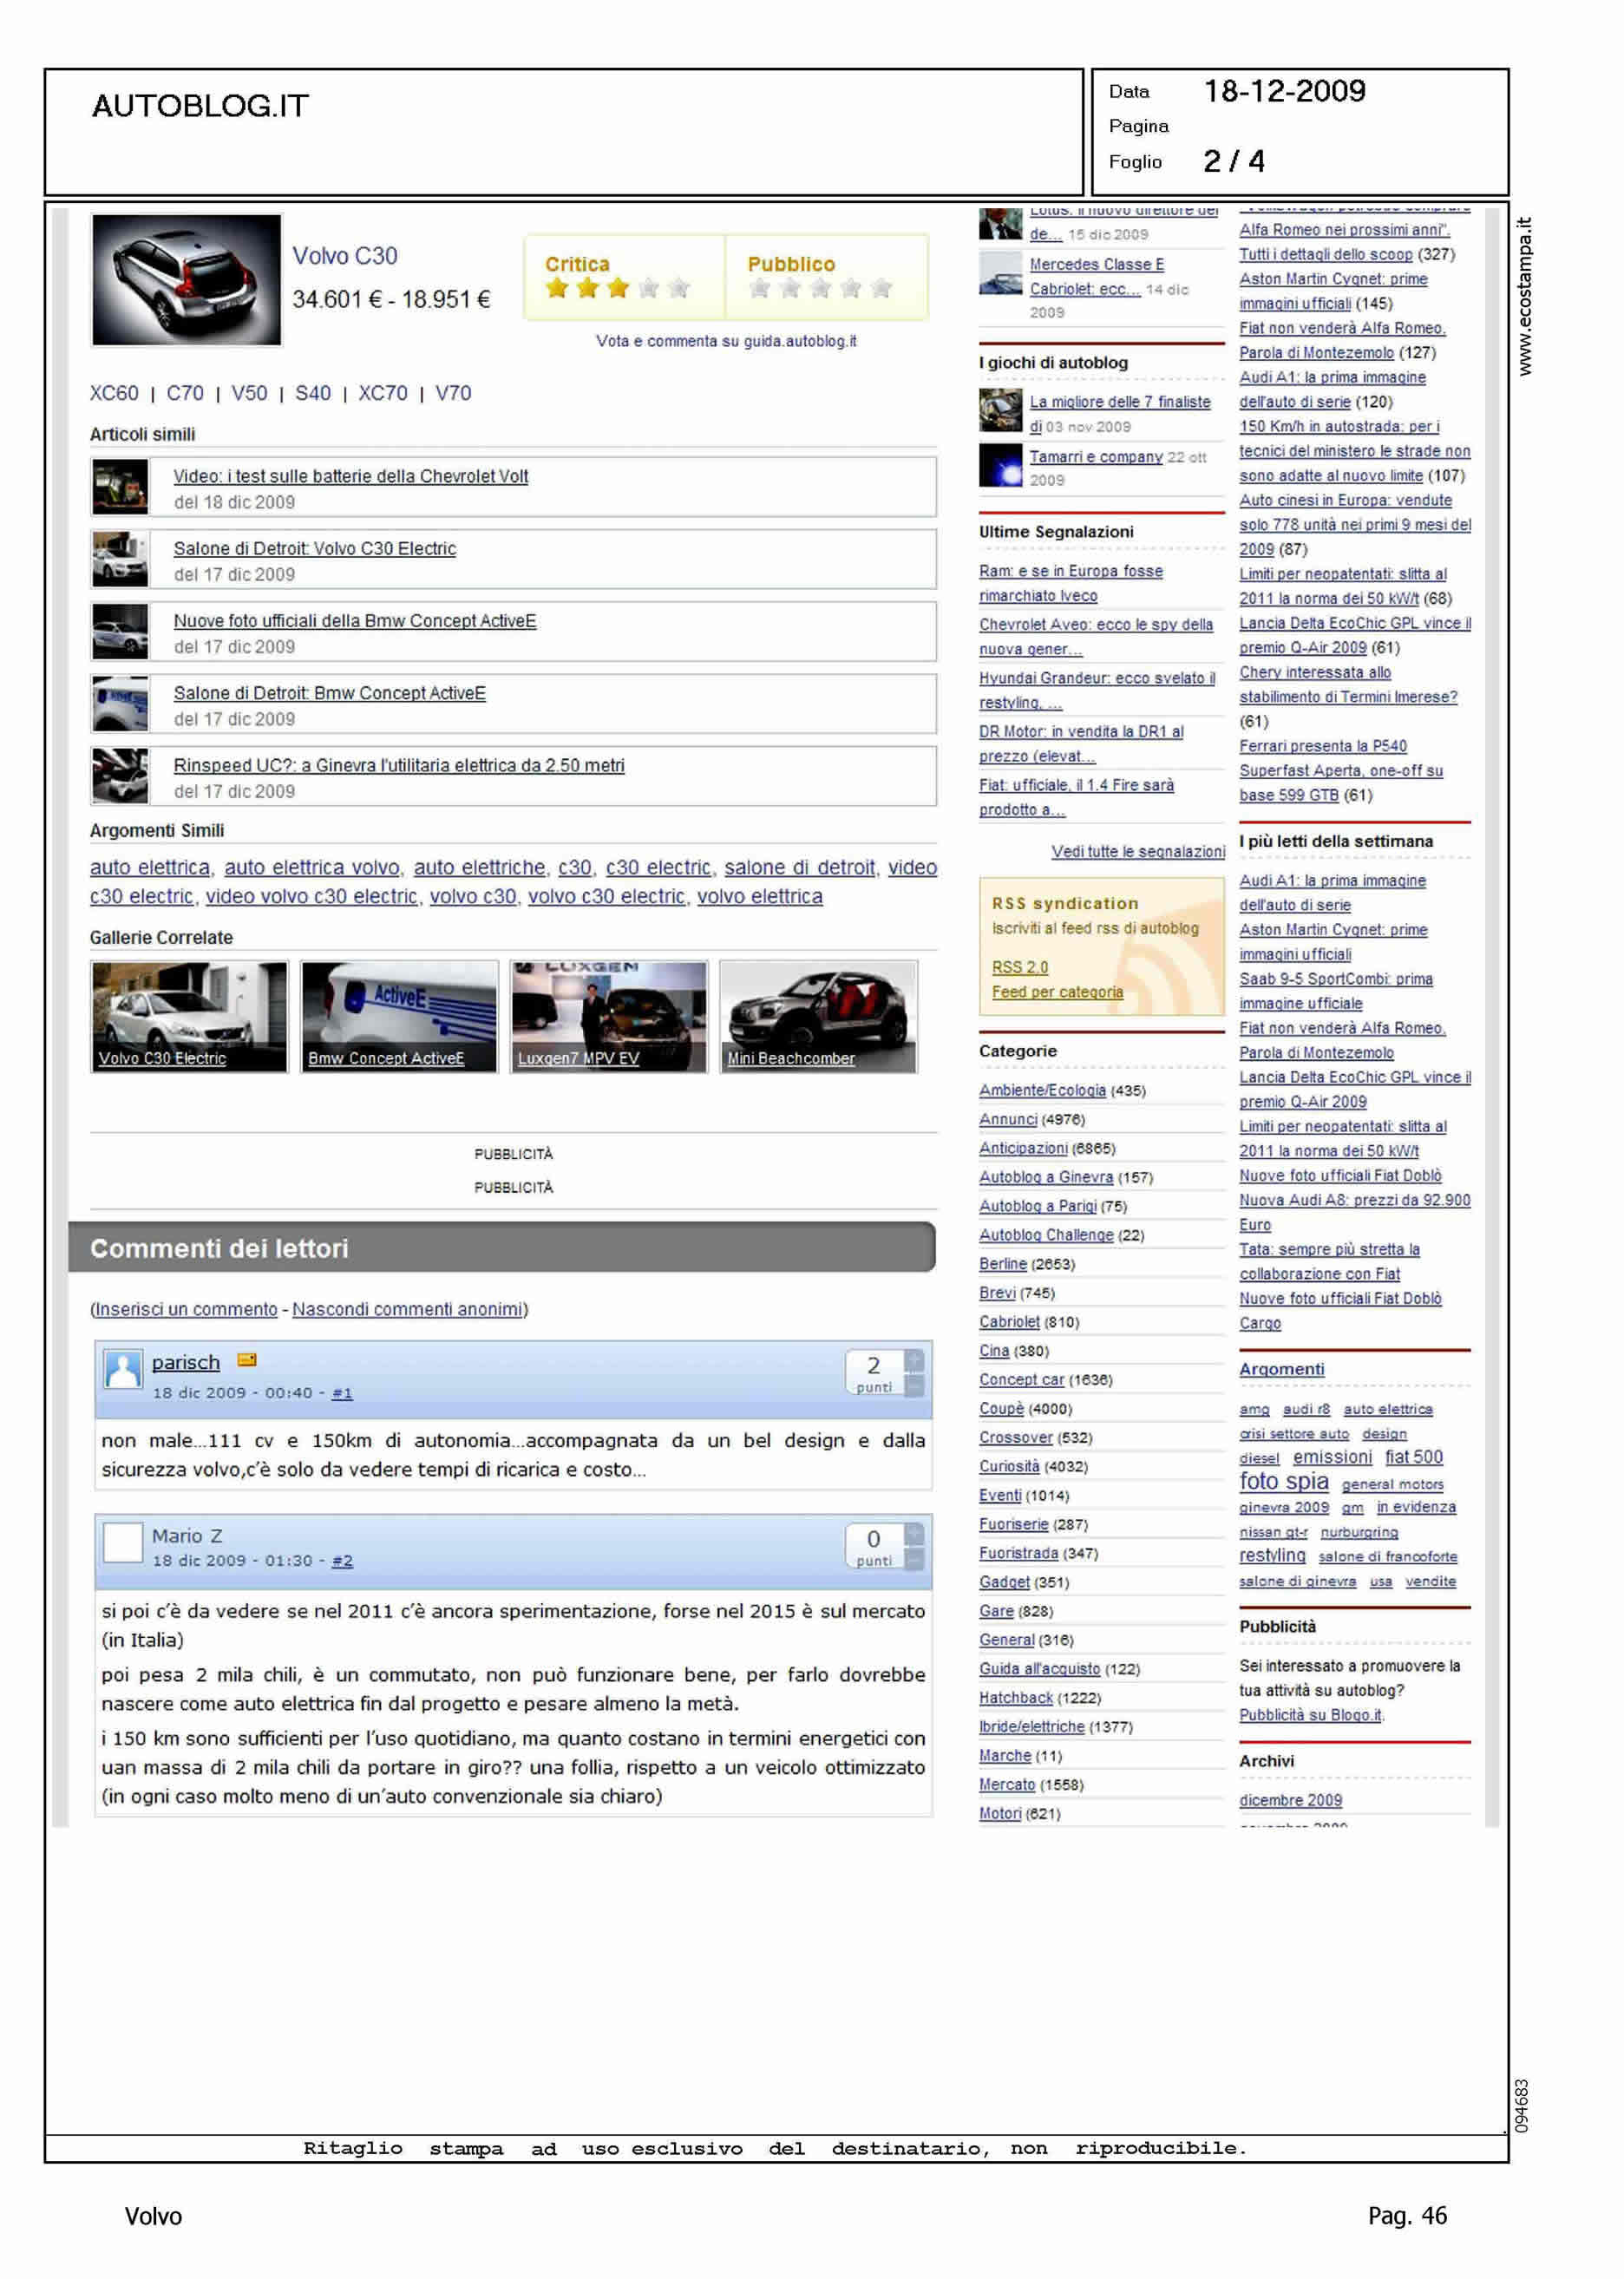Open the XC60 model link
Image resolution: width=1624 pixels, height=2279 pixels.
coord(114,393)
